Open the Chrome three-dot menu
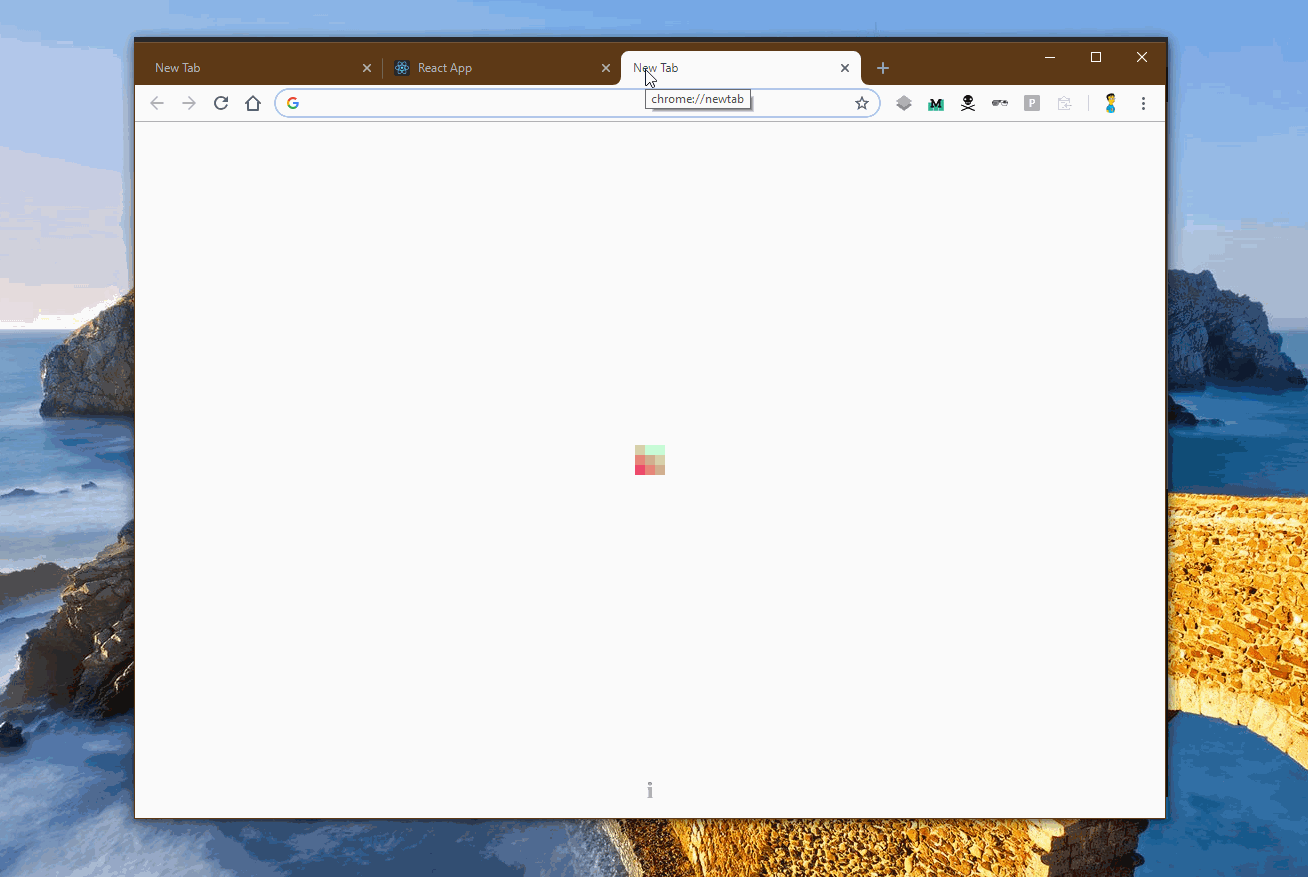 1143,102
